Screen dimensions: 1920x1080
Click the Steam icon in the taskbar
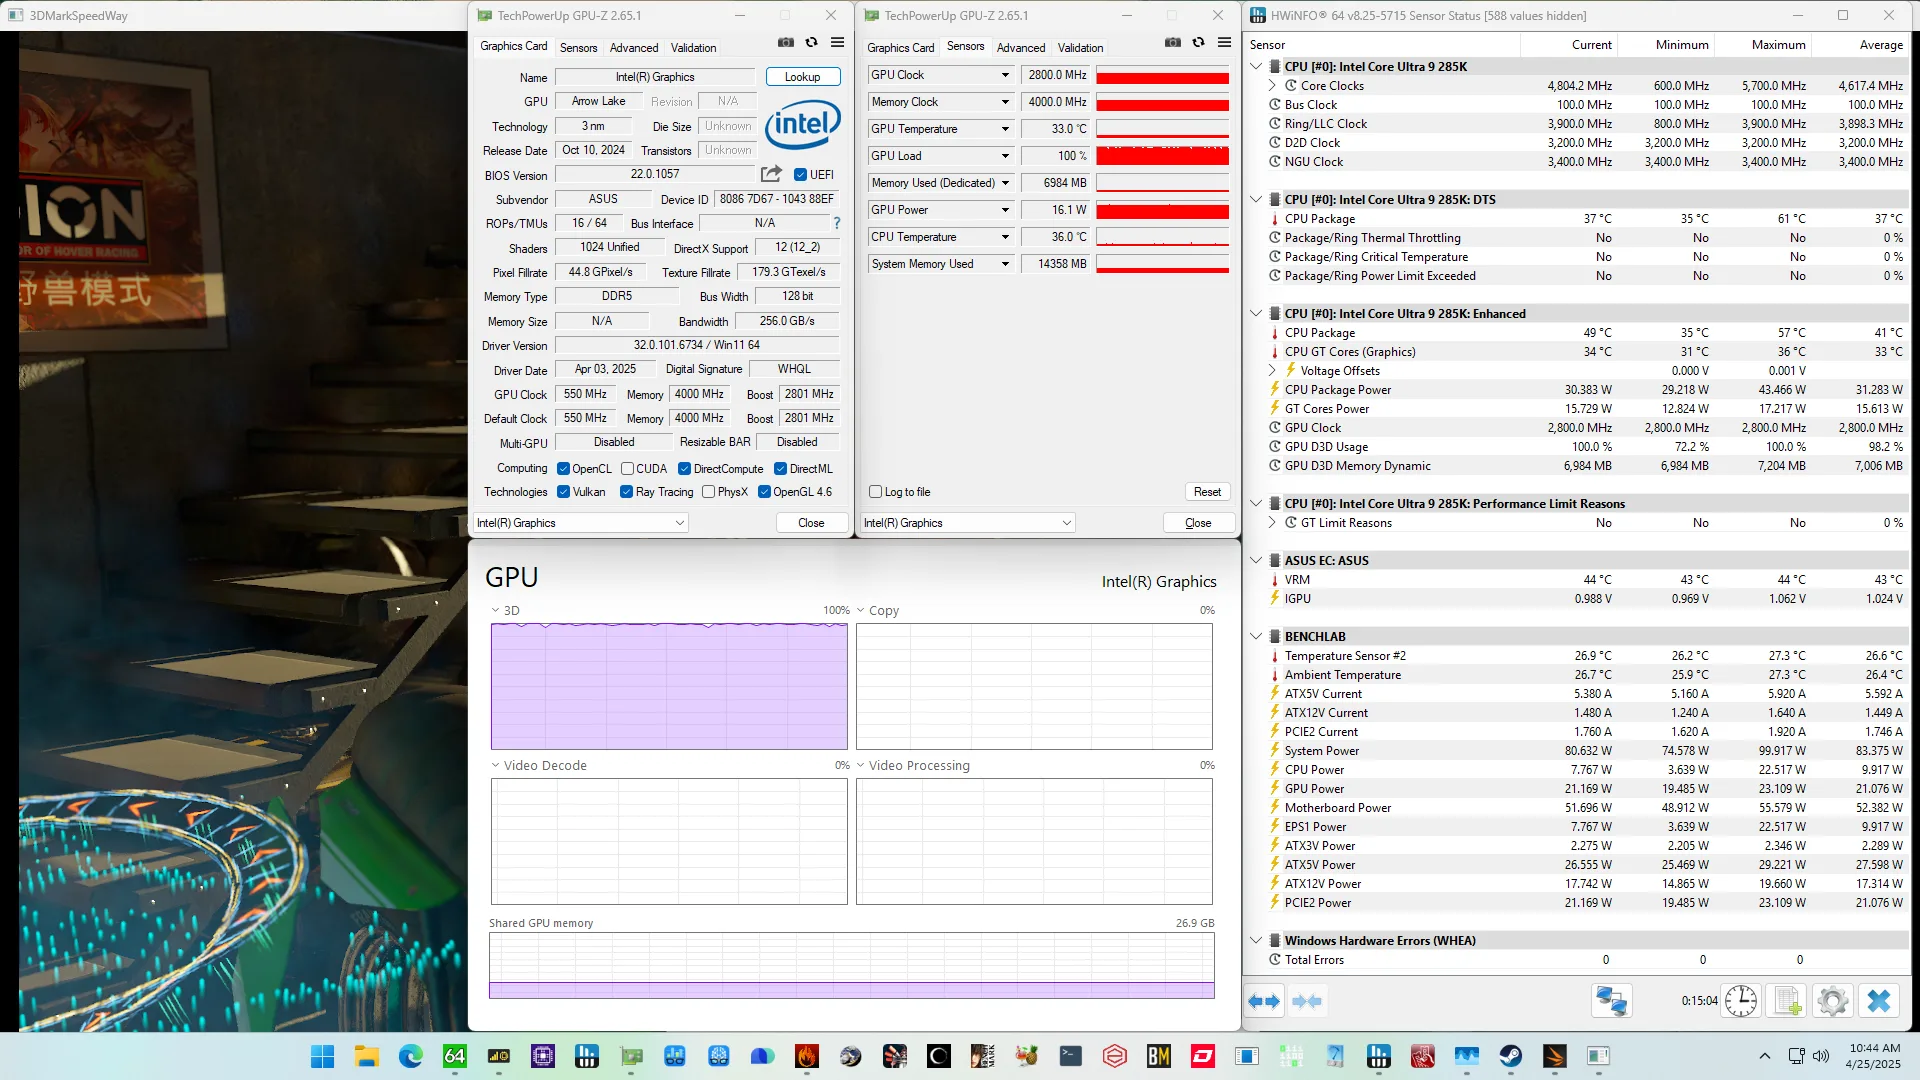point(1510,1056)
